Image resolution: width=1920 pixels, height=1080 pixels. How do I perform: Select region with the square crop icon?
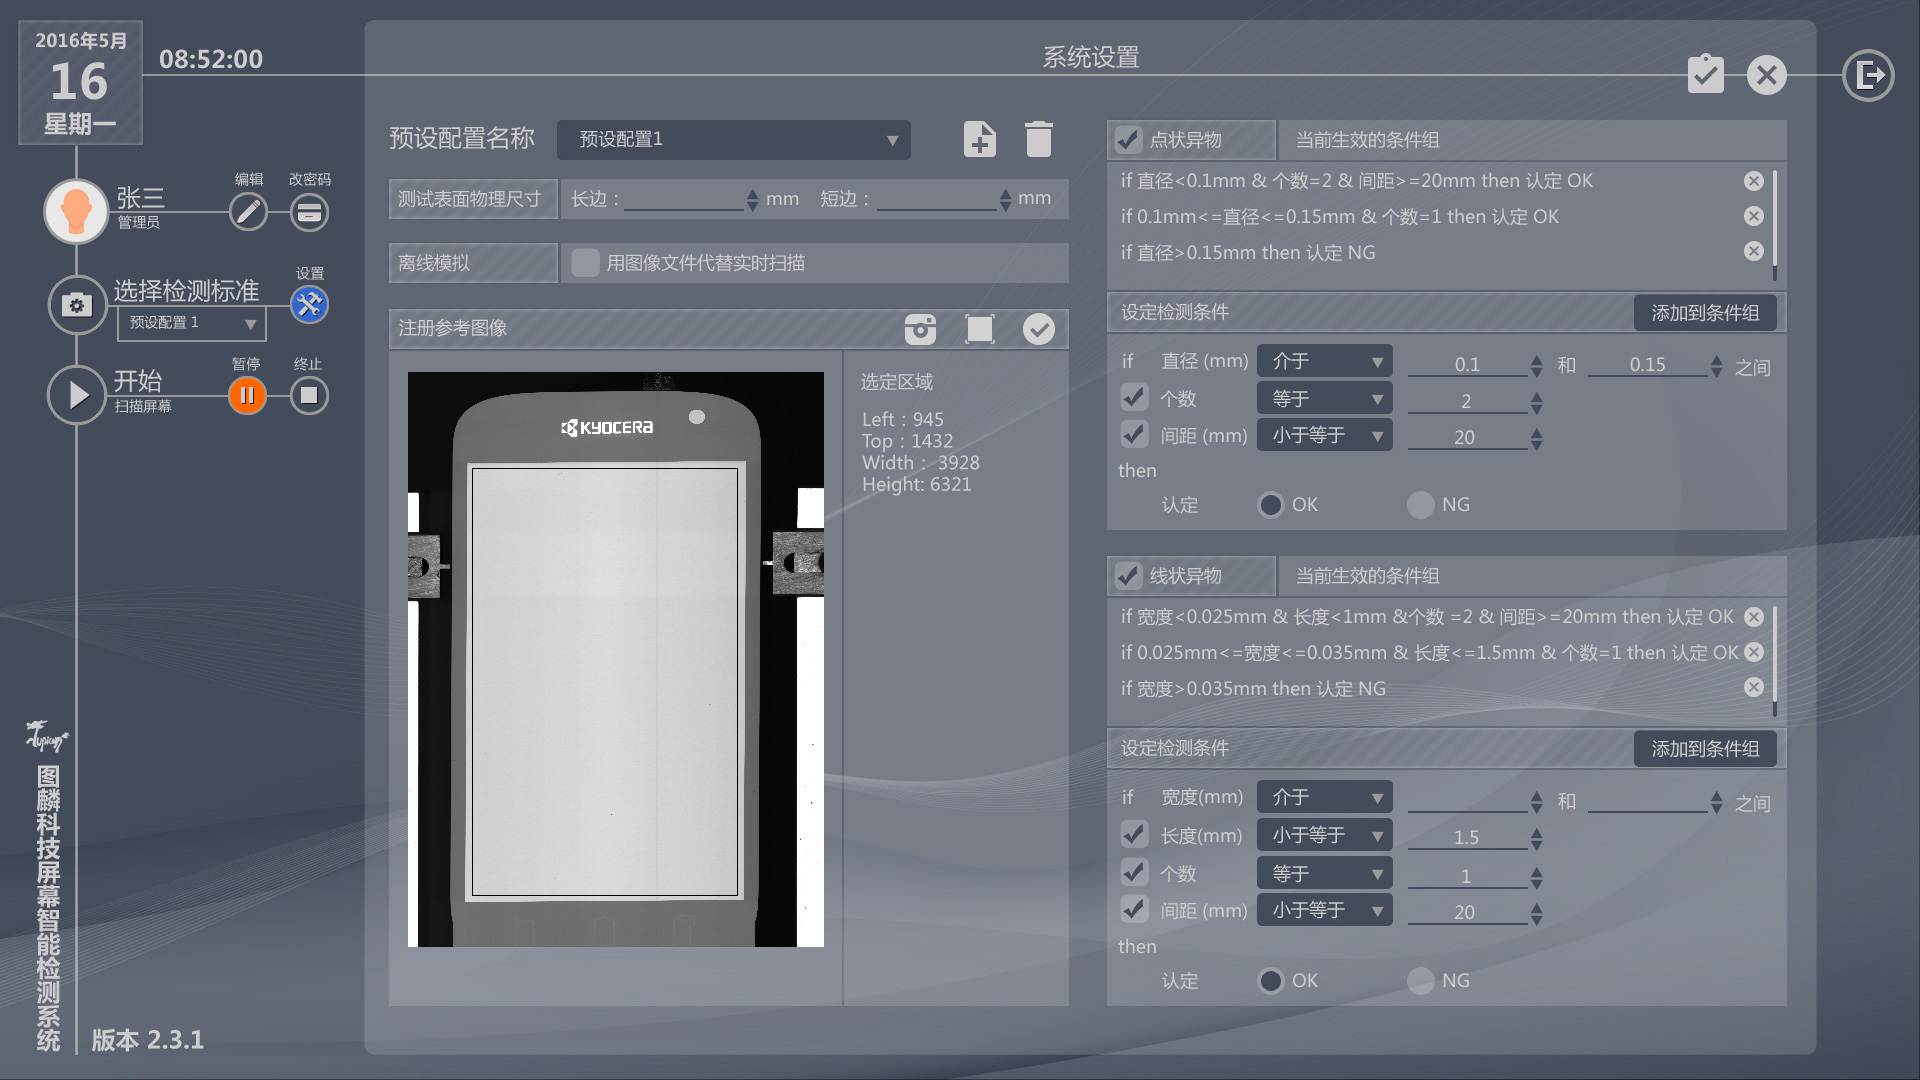[980, 329]
